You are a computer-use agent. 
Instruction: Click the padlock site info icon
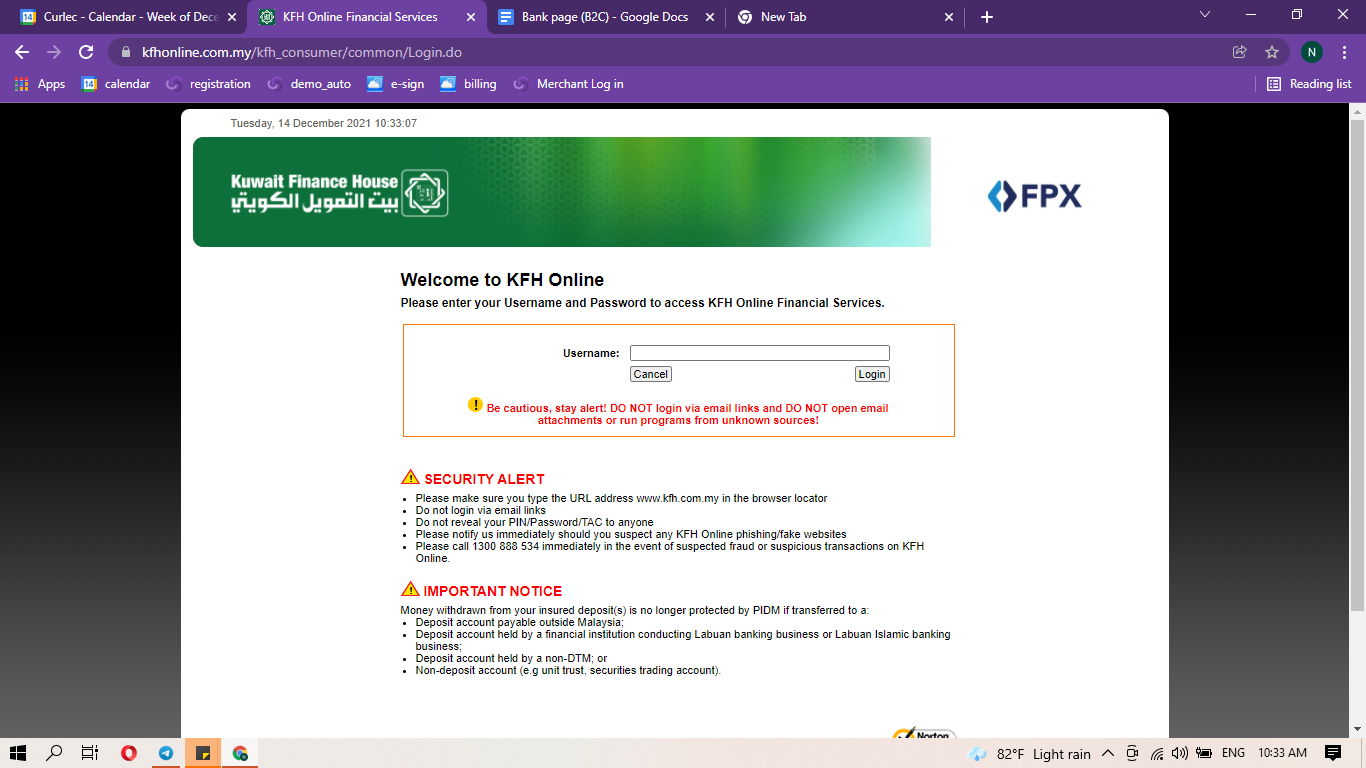click(126, 52)
